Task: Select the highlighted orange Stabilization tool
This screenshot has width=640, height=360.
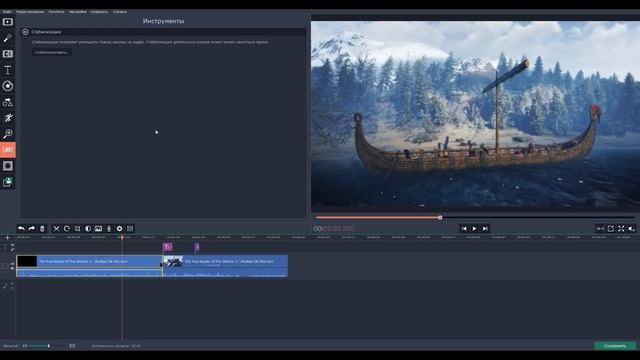Action: pyautogui.click(x=8, y=150)
